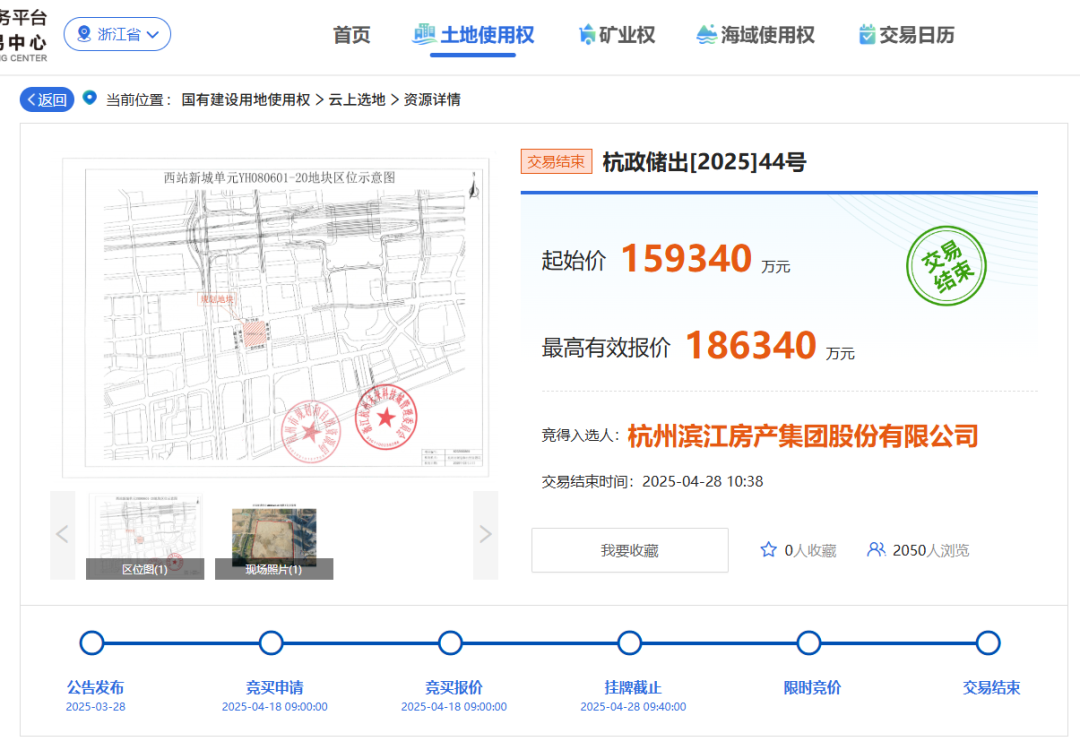Click the 交易结束时间 2025-04-28 10:38 text
The width and height of the screenshot is (1080, 750).
(x=652, y=481)
